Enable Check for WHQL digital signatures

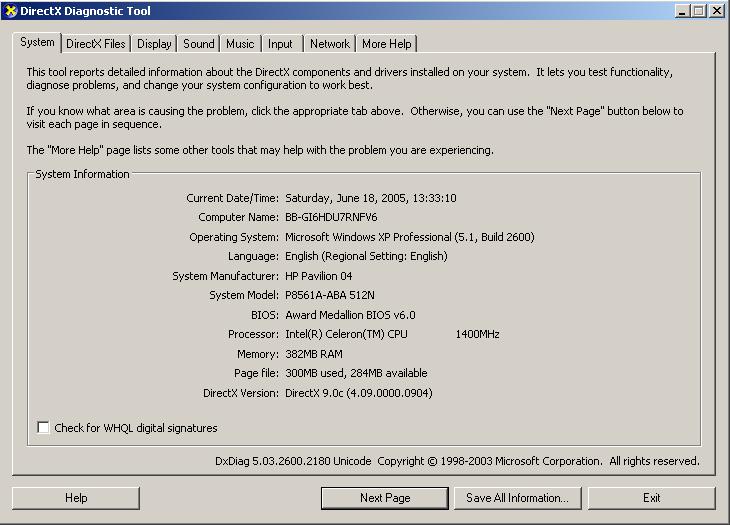[x=43, y=428]
